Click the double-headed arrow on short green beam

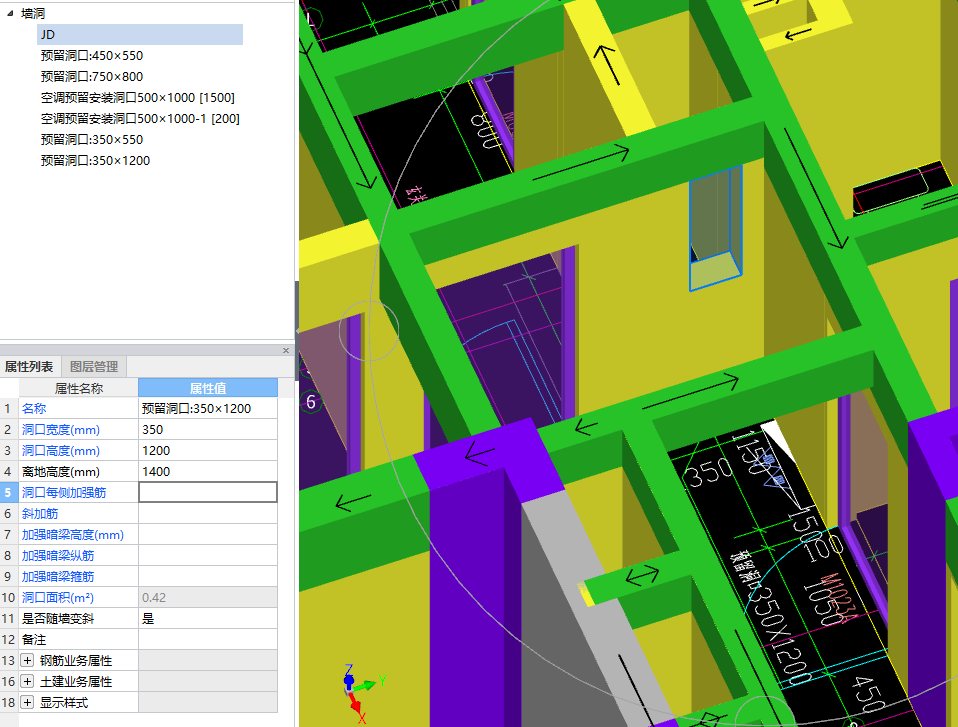click(642, 575)
